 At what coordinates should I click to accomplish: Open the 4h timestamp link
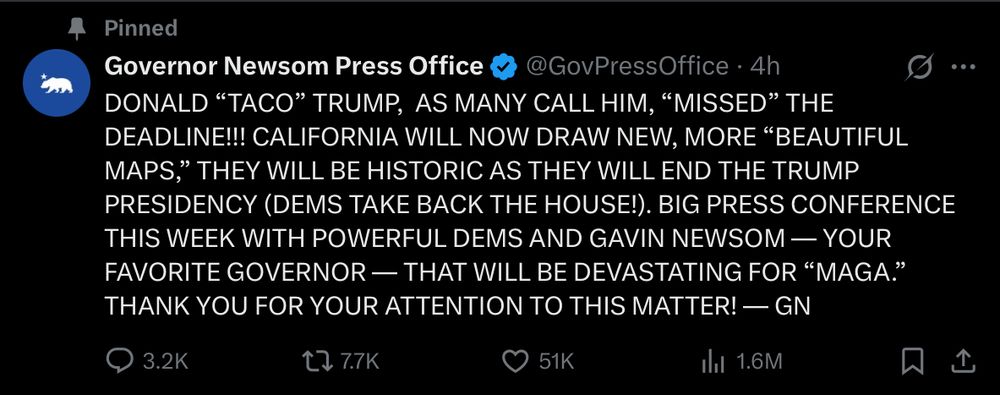[765, 66]
